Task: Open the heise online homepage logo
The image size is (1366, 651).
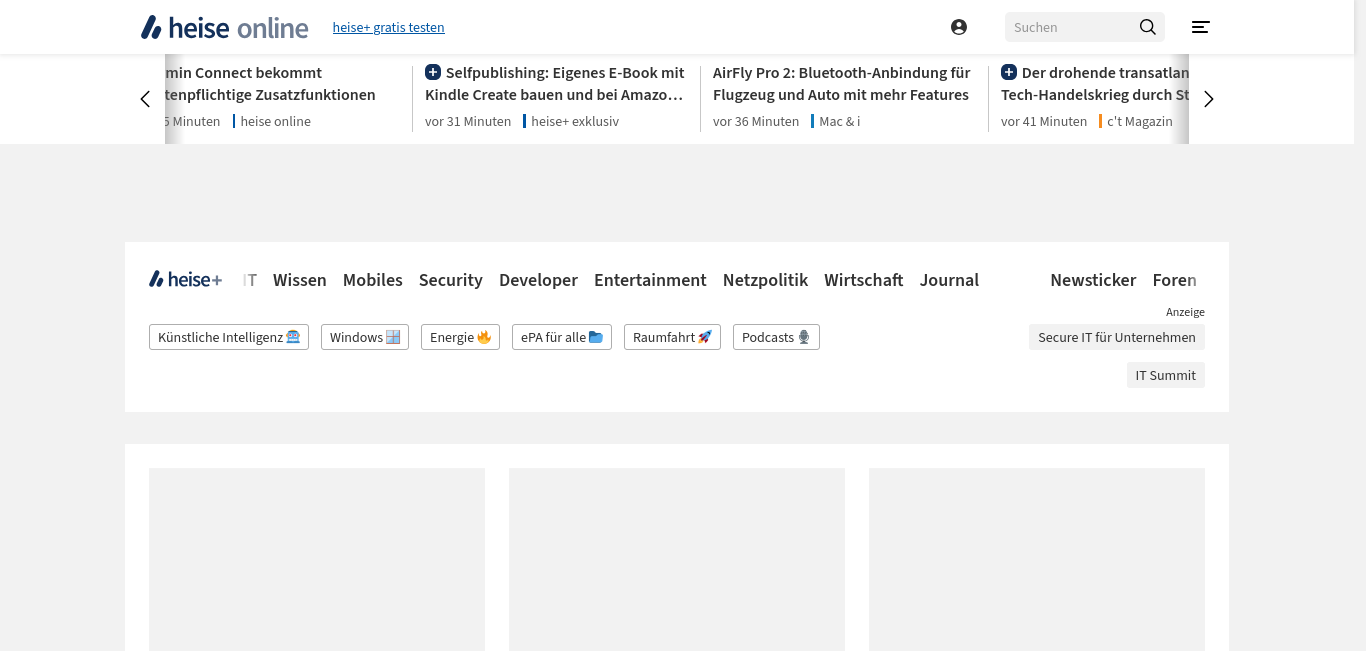Action: click(x=224, y=27)
